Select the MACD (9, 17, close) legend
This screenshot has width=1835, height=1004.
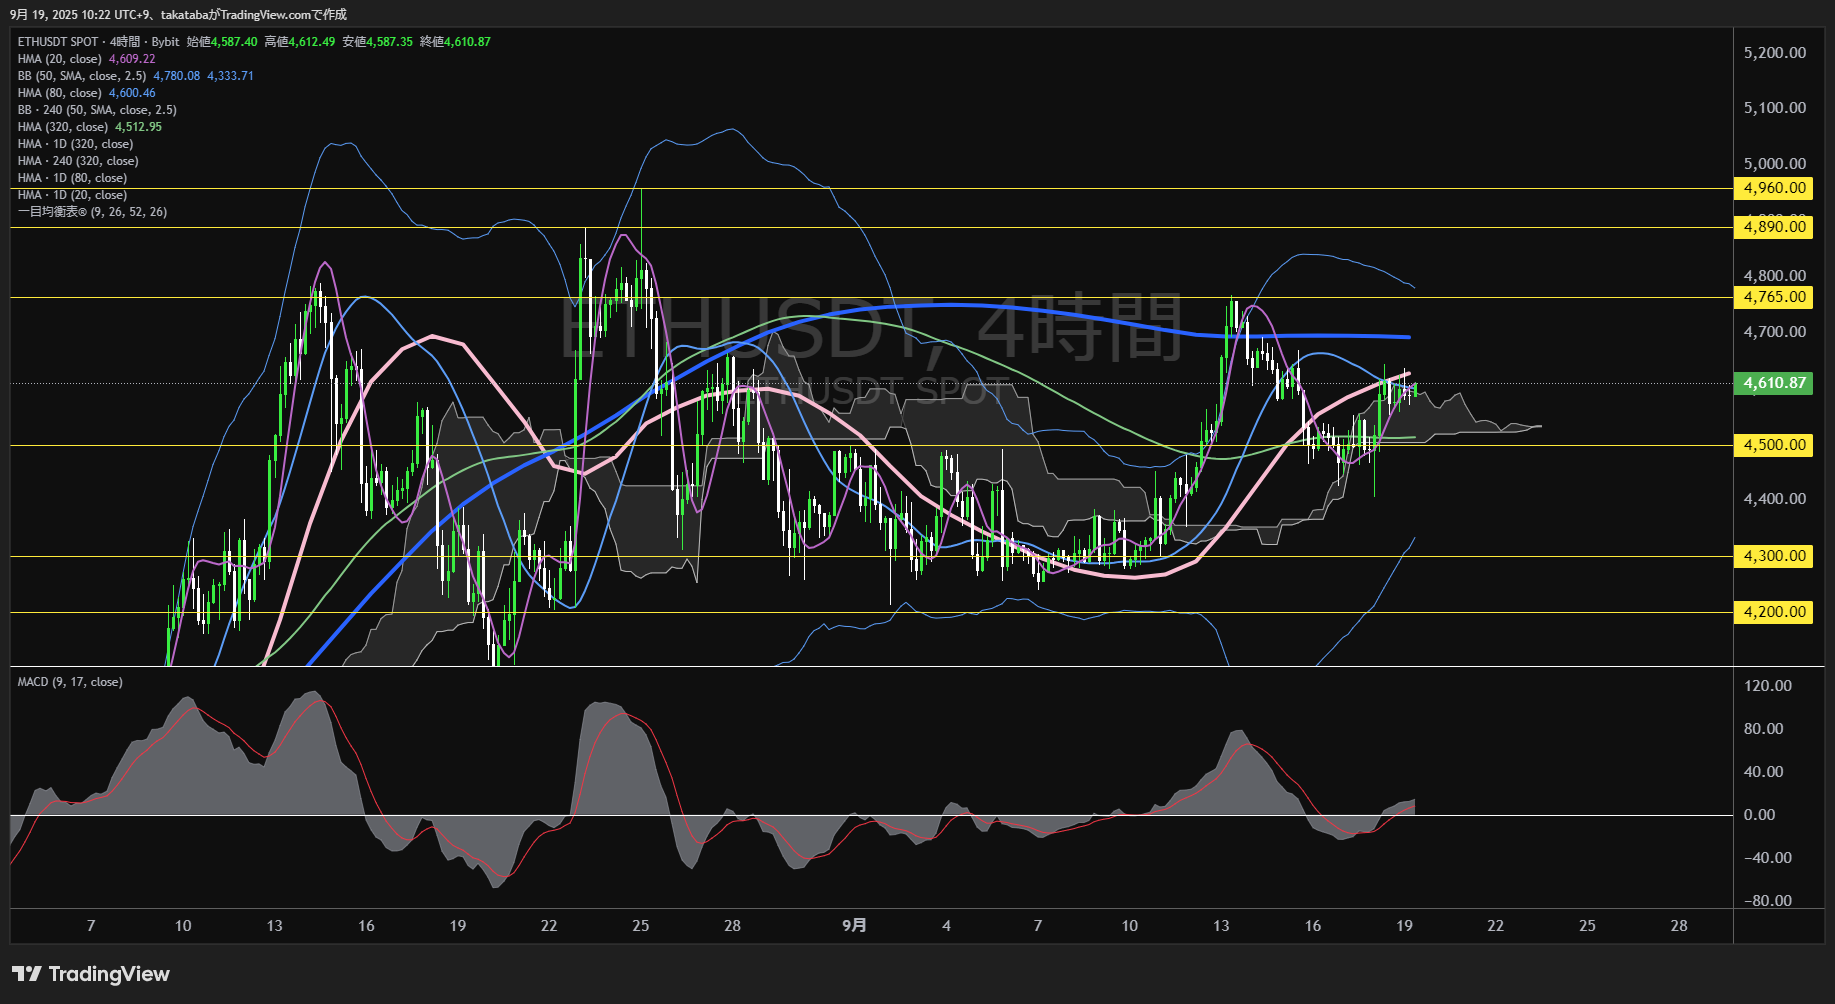[70, 682]
